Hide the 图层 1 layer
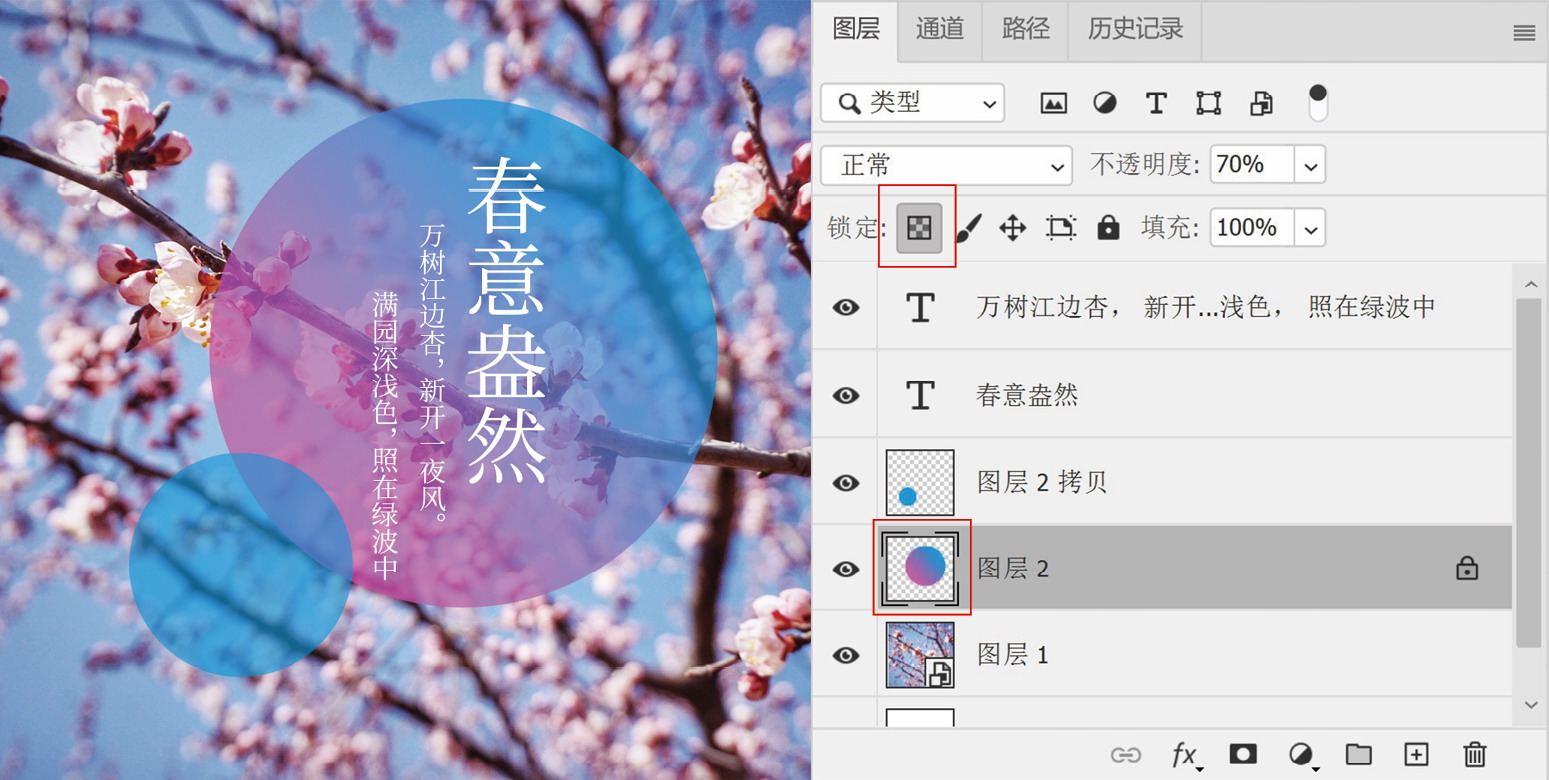This screenshot has width=1549, height=780. point(846,655)
